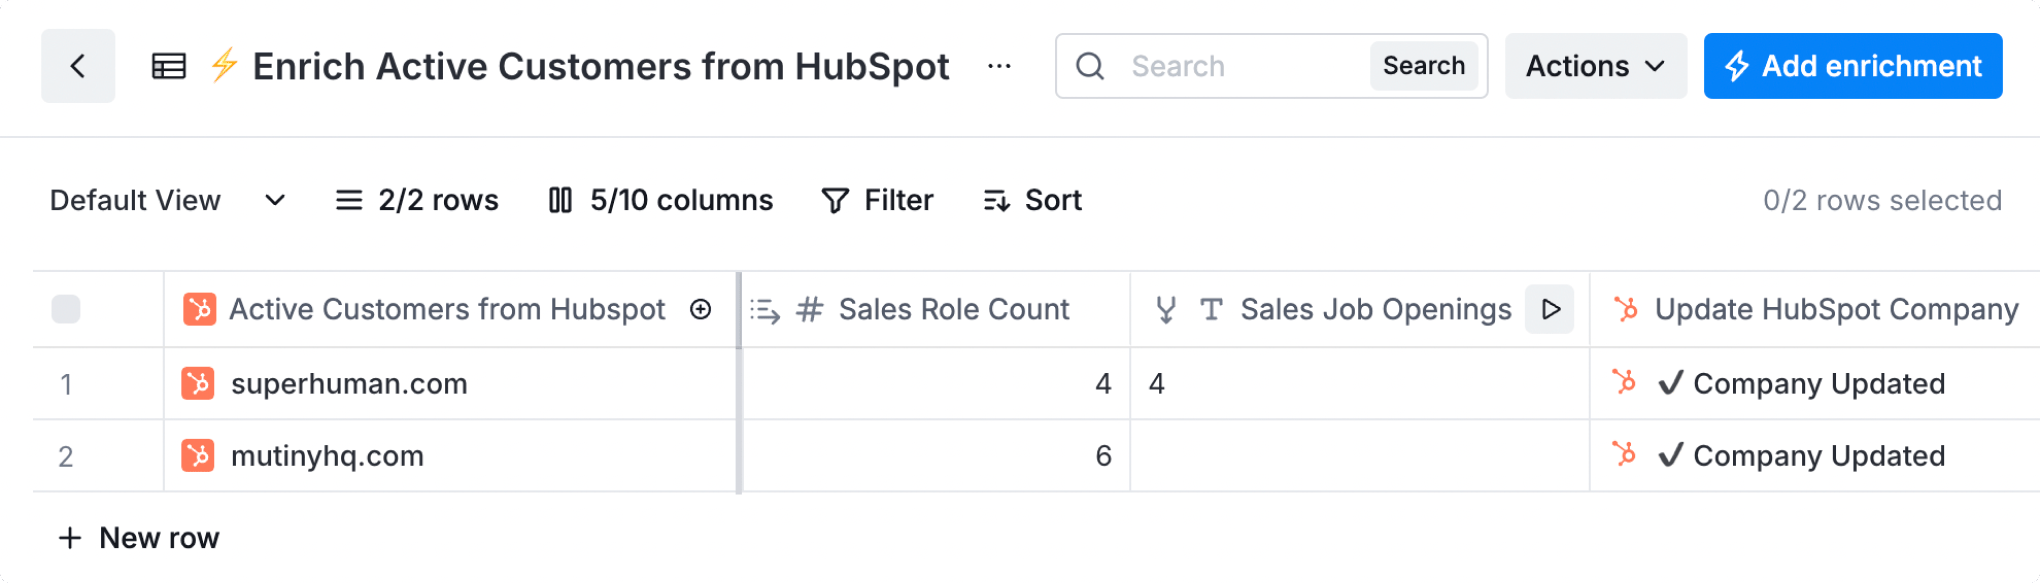Click the Search input field
The image size is (2040, 584).
click(1240, 67)
